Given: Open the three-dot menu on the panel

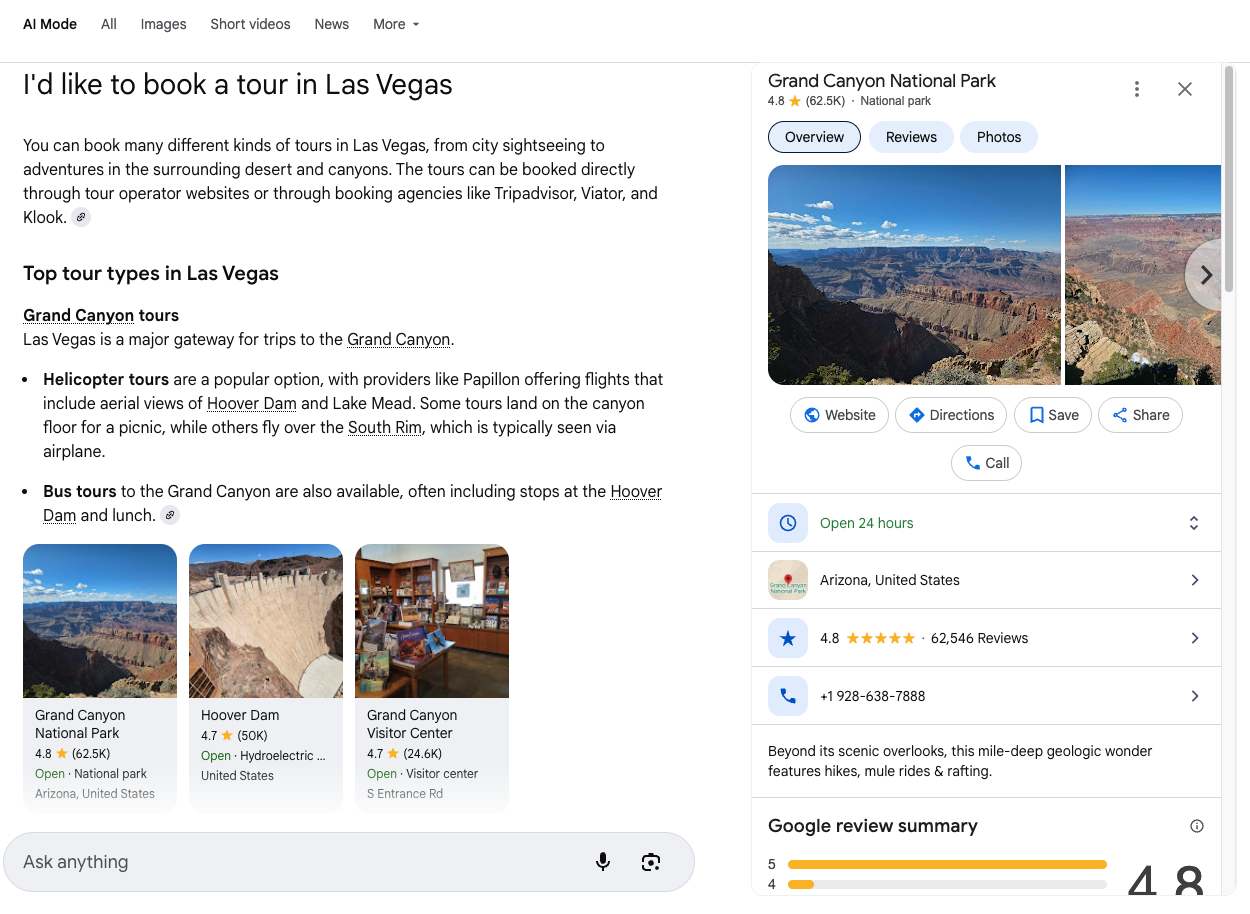Looking at the screenshot, I should (1137, 88).
